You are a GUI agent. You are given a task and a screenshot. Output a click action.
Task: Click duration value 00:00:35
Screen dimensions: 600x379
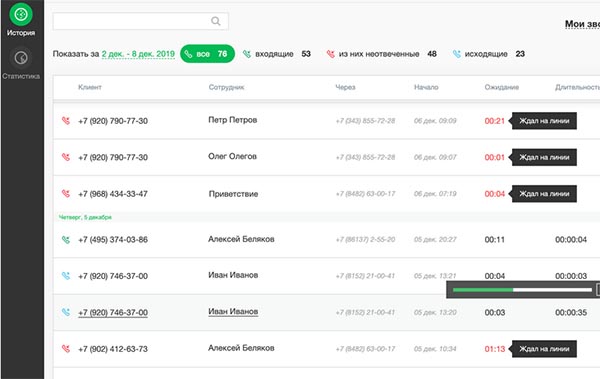(571, 312)
